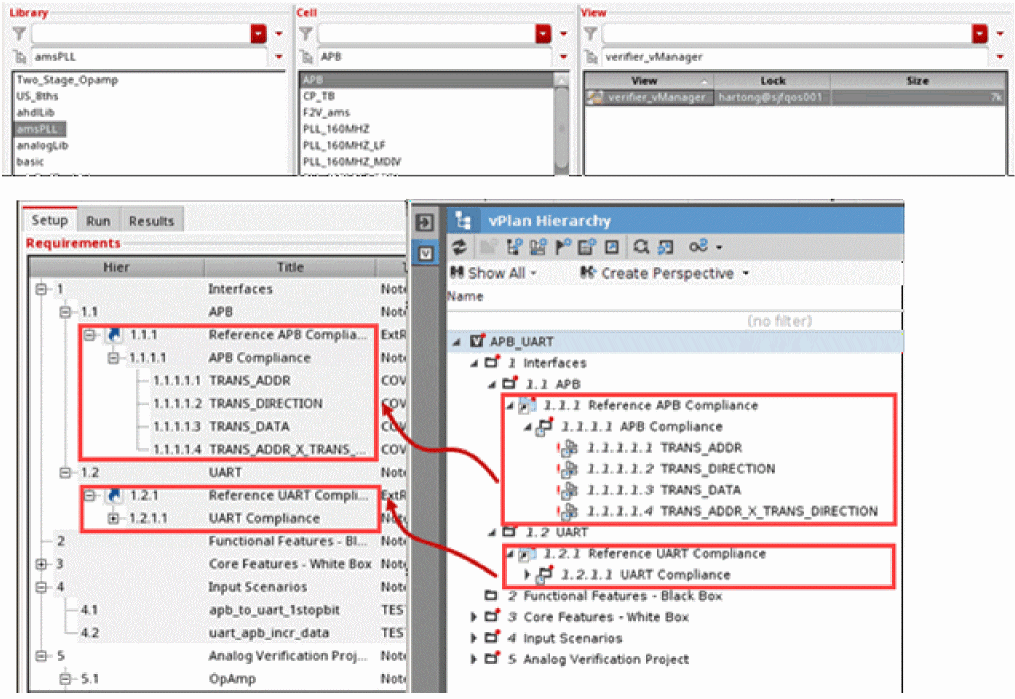Click the add hierarchy node toolbar icon
This screenshot has height=699, width=1015.
(515, 247)
